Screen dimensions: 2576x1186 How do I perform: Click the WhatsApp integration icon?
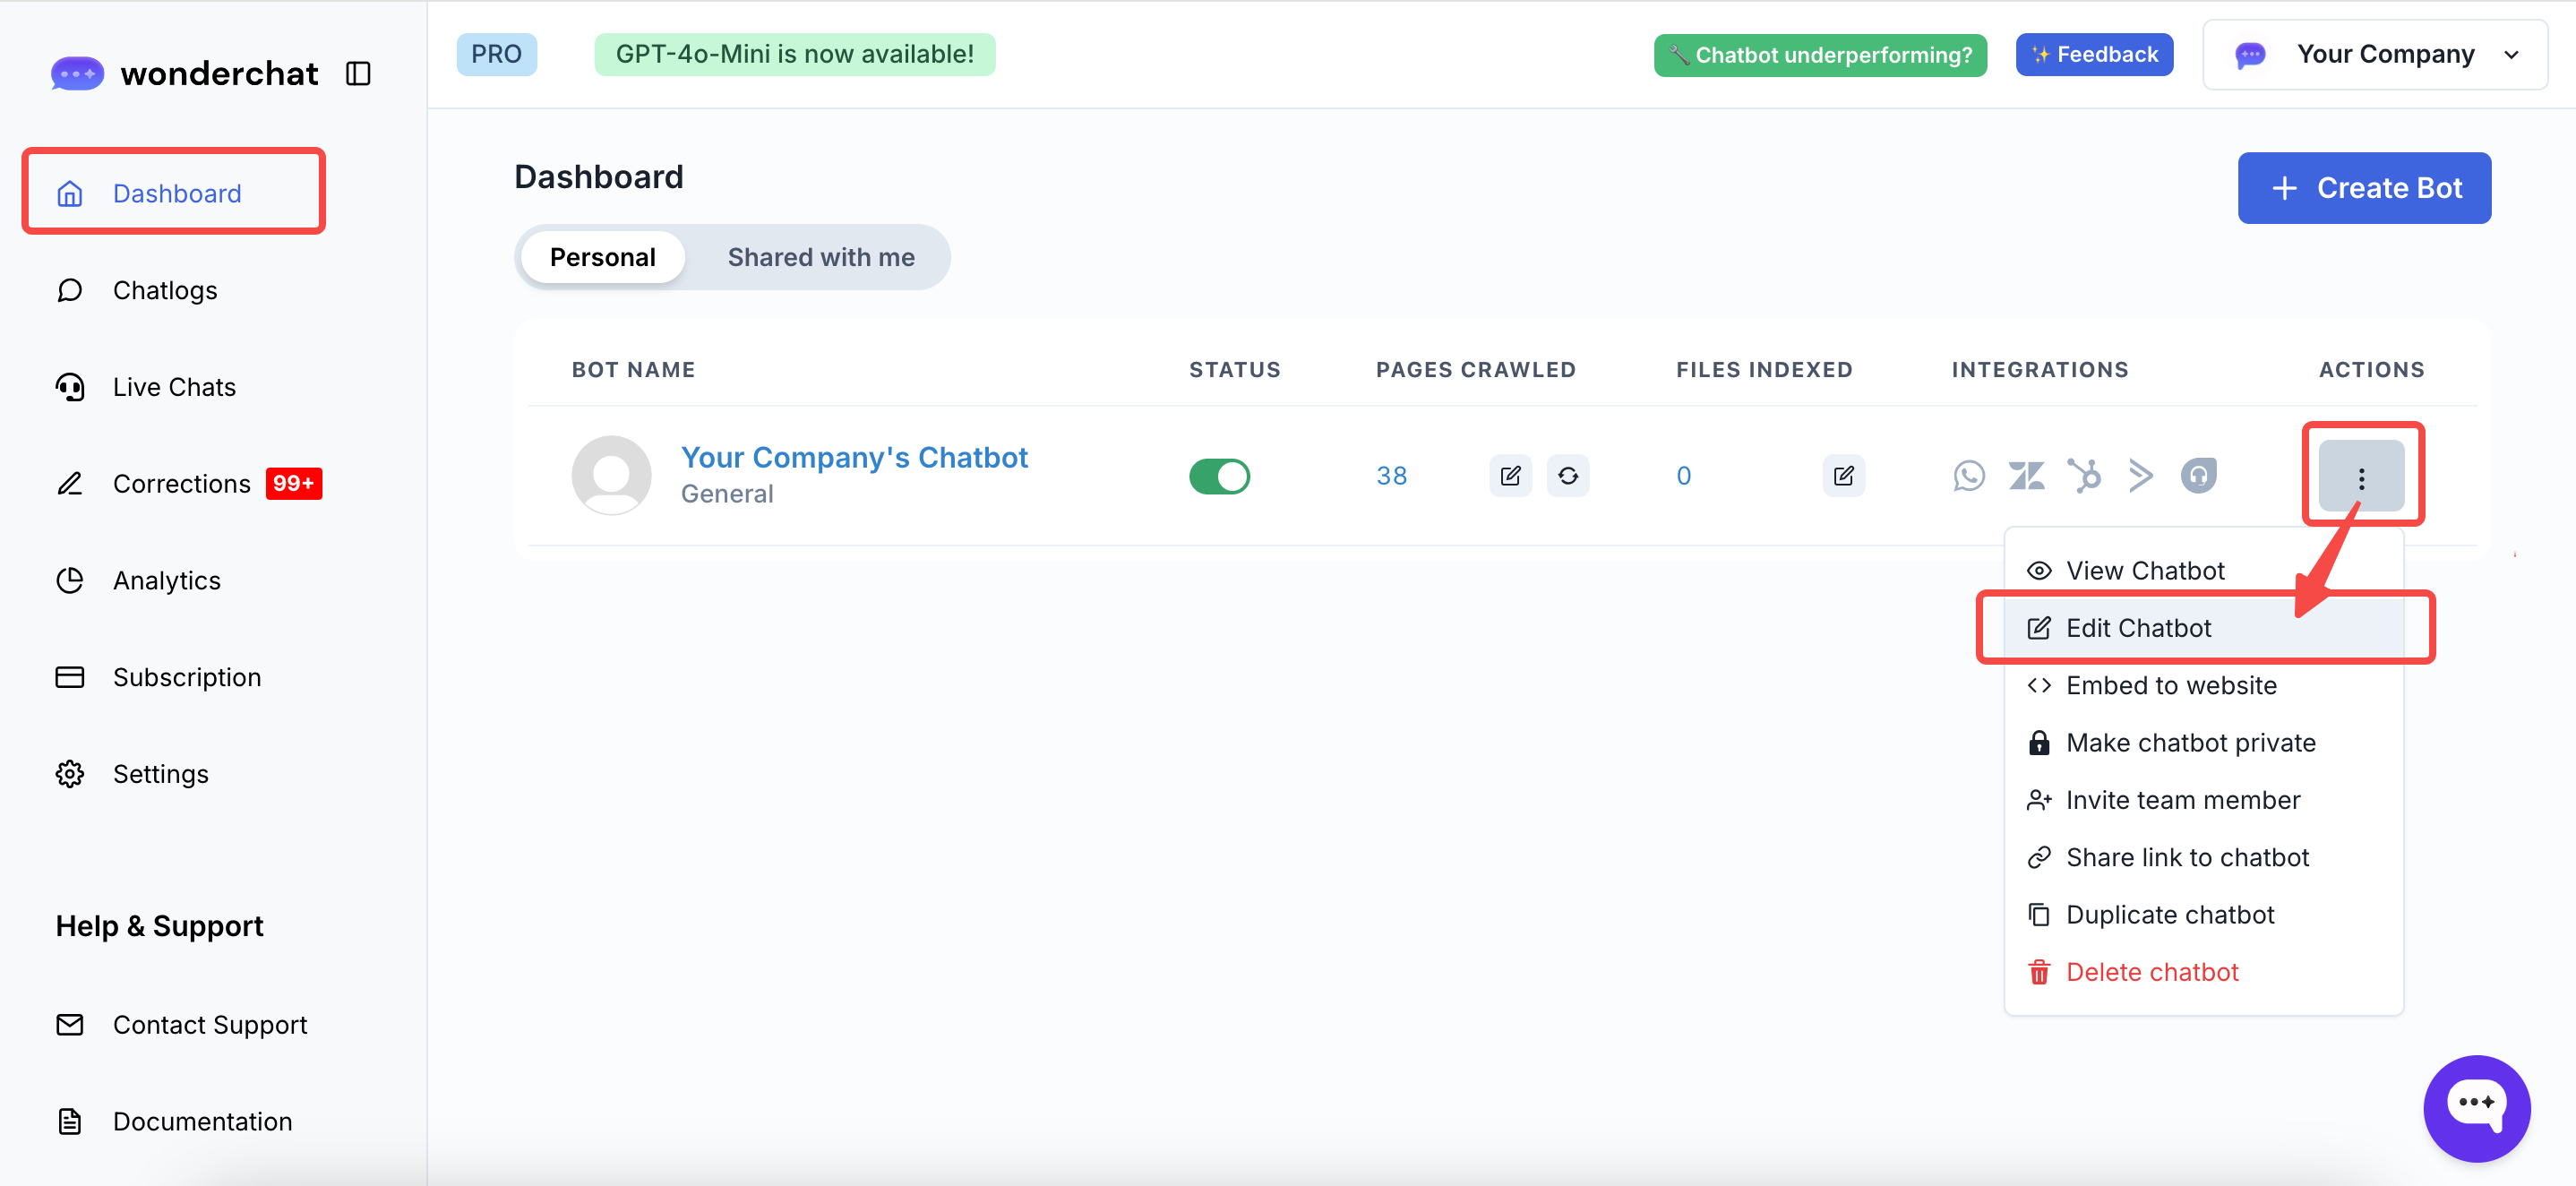tap(1968, 476)
